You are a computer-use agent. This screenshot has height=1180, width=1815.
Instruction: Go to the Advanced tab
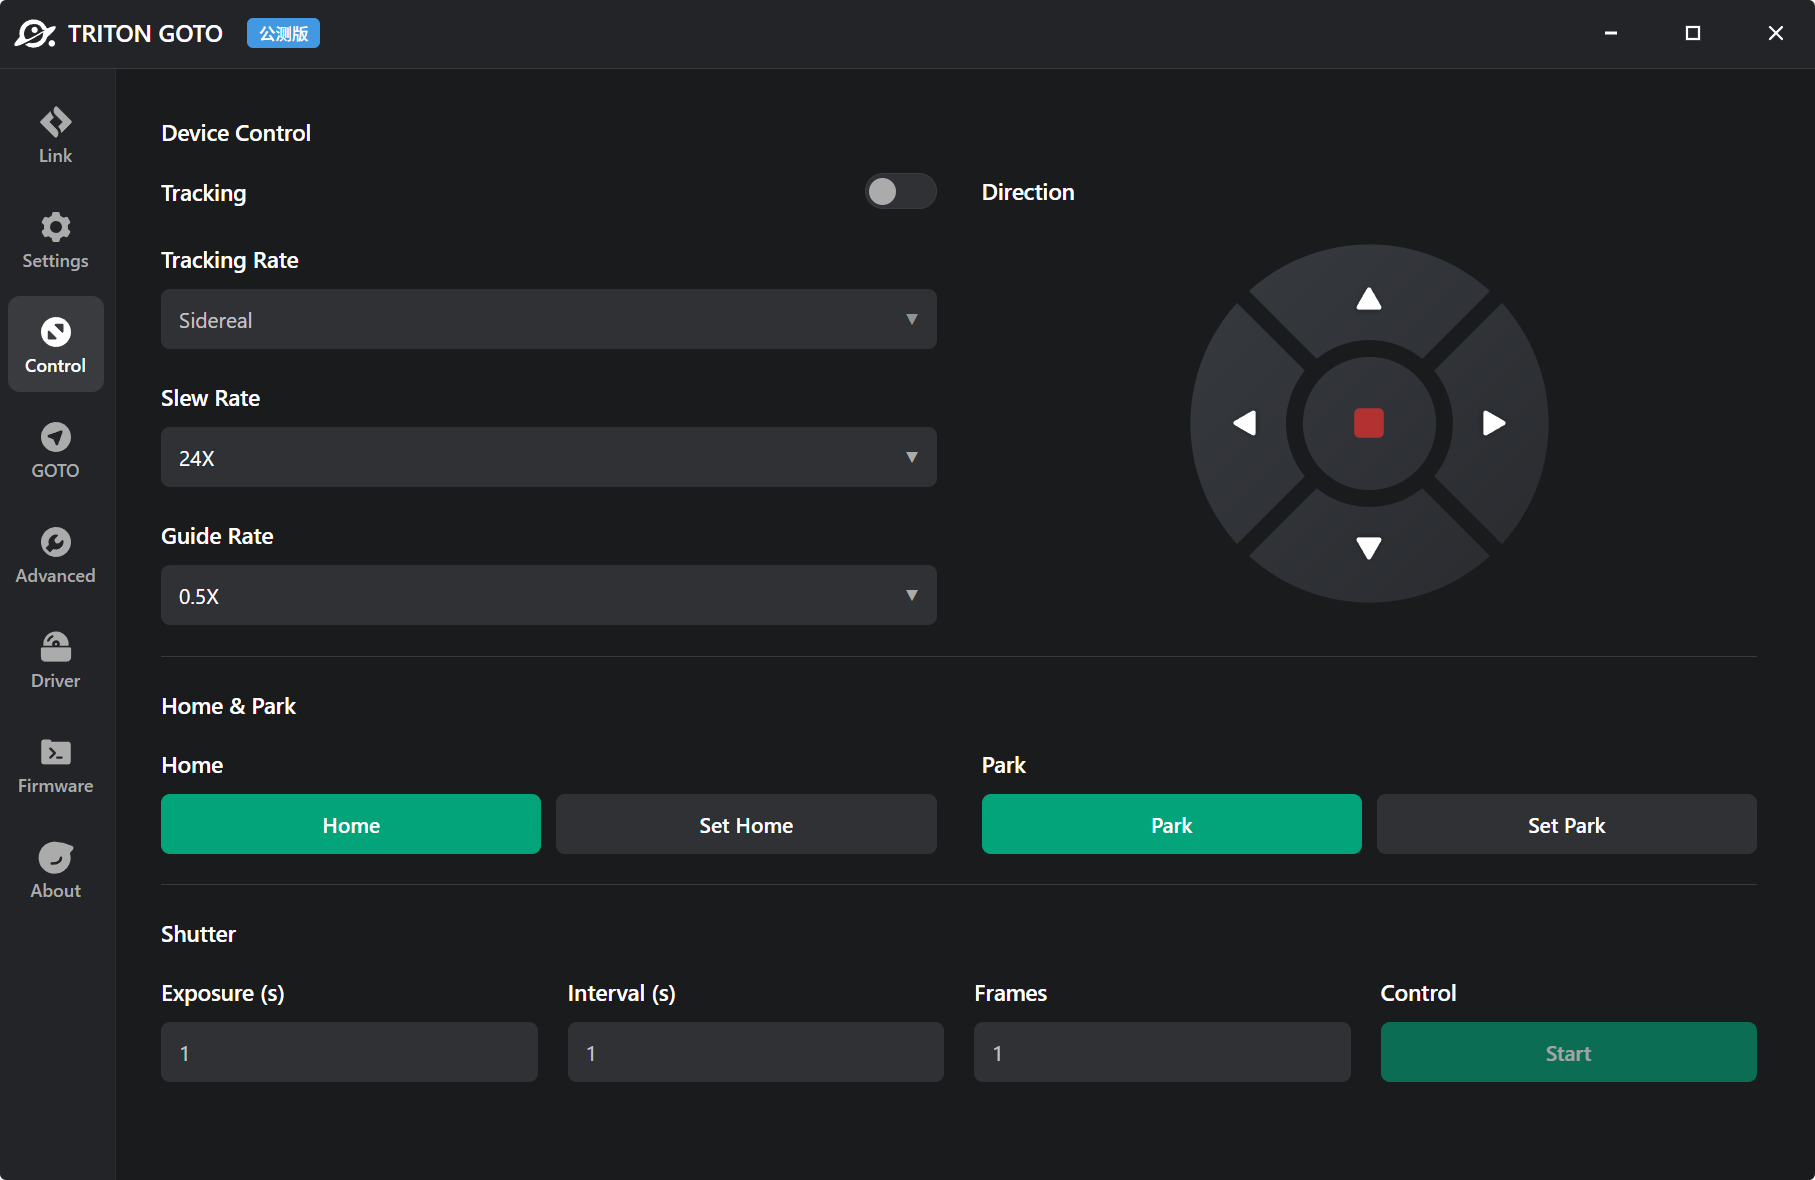pos(56,555)
